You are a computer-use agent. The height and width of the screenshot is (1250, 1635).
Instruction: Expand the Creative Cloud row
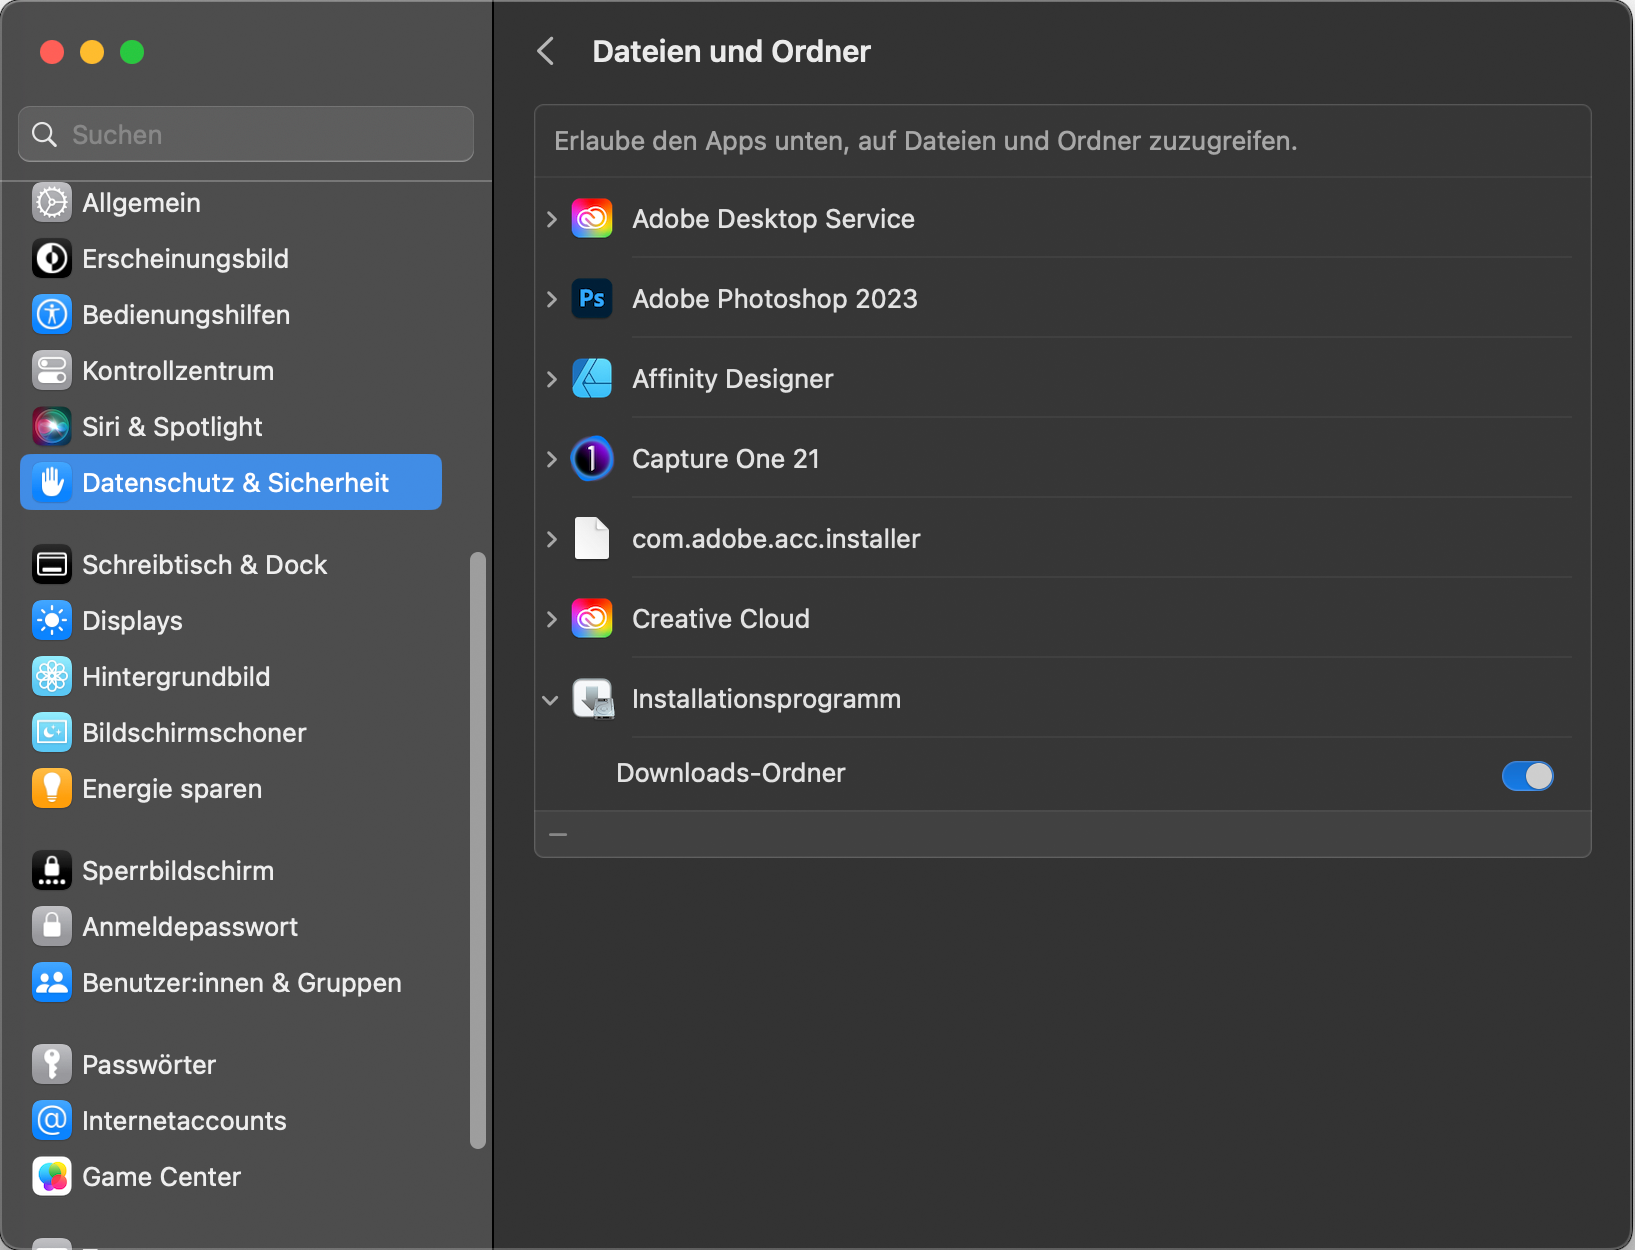coord(551,619)
